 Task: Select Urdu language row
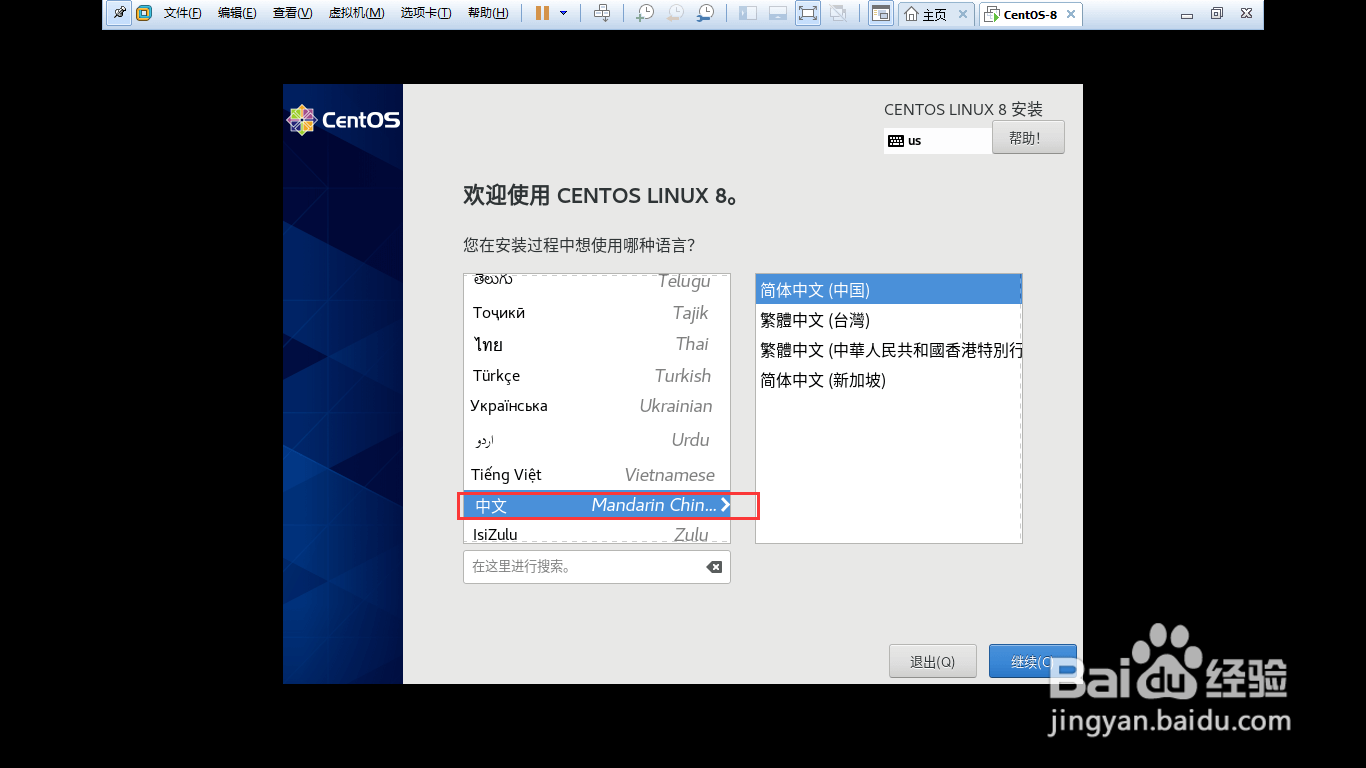[x=597, y=440]
